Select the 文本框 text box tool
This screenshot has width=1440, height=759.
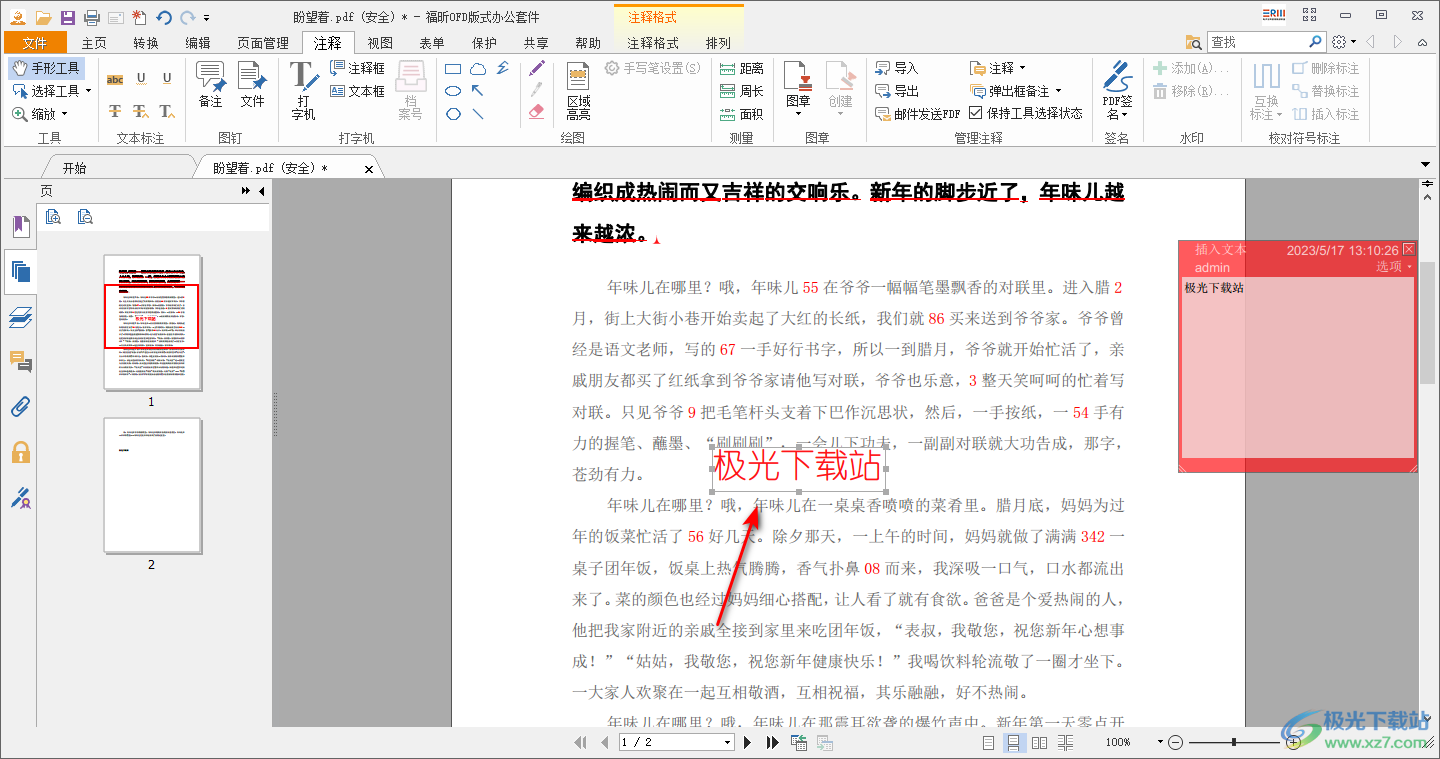[357, 91]
